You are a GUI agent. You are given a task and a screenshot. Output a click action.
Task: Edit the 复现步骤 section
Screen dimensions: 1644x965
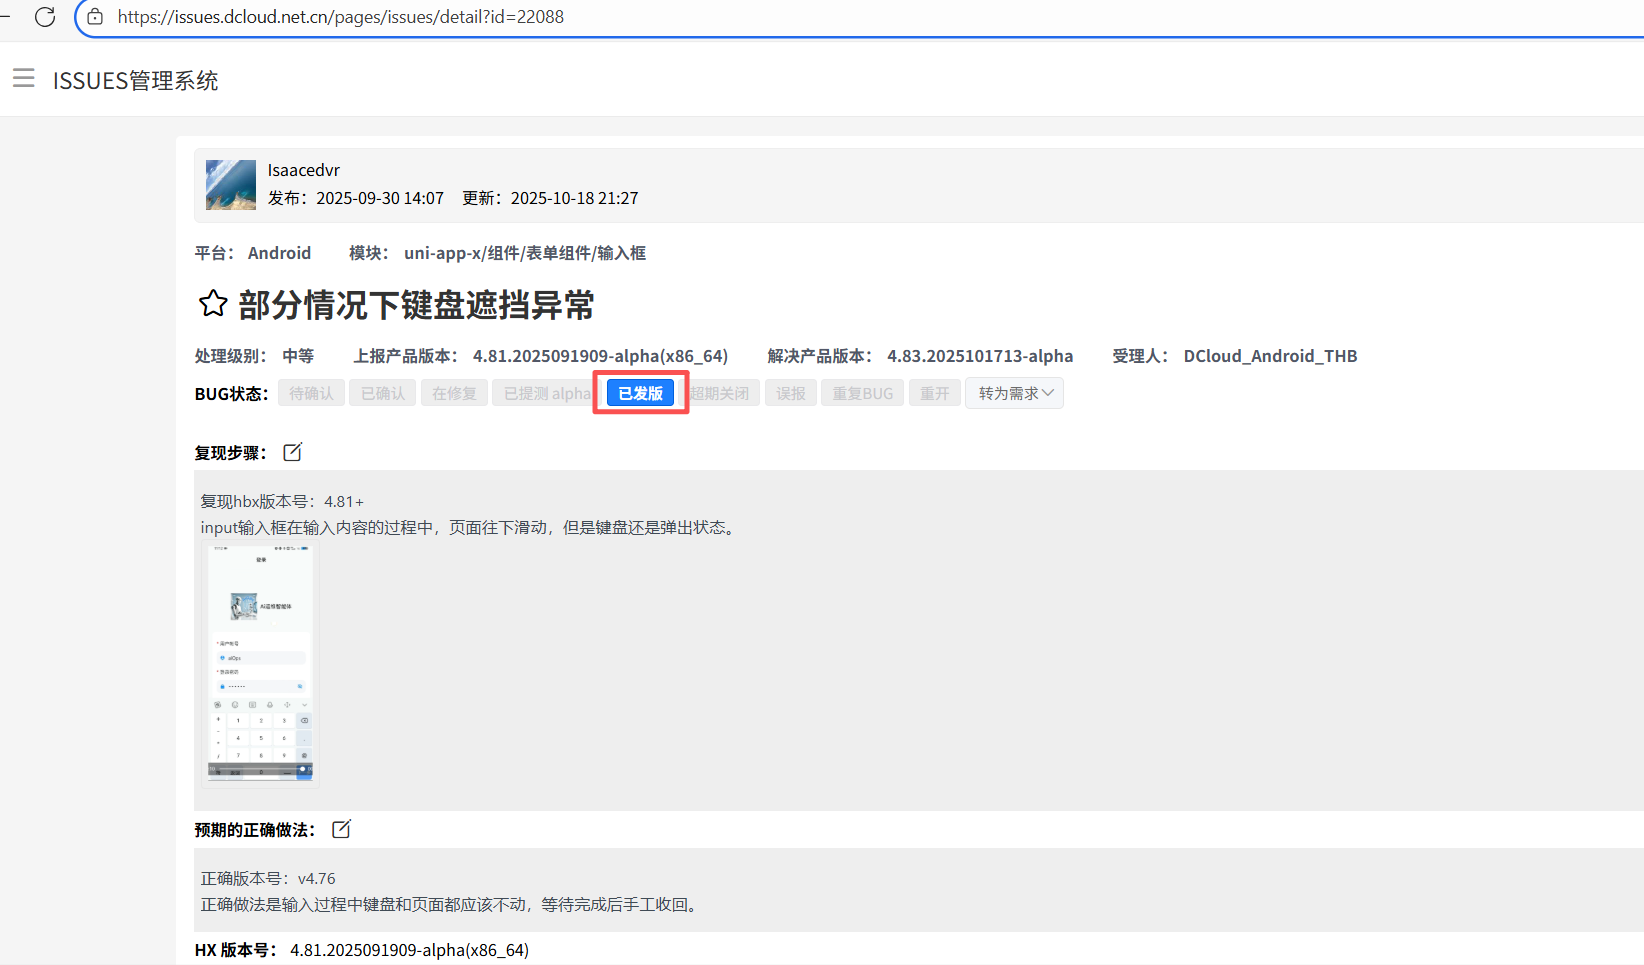(x=292, y=452)
